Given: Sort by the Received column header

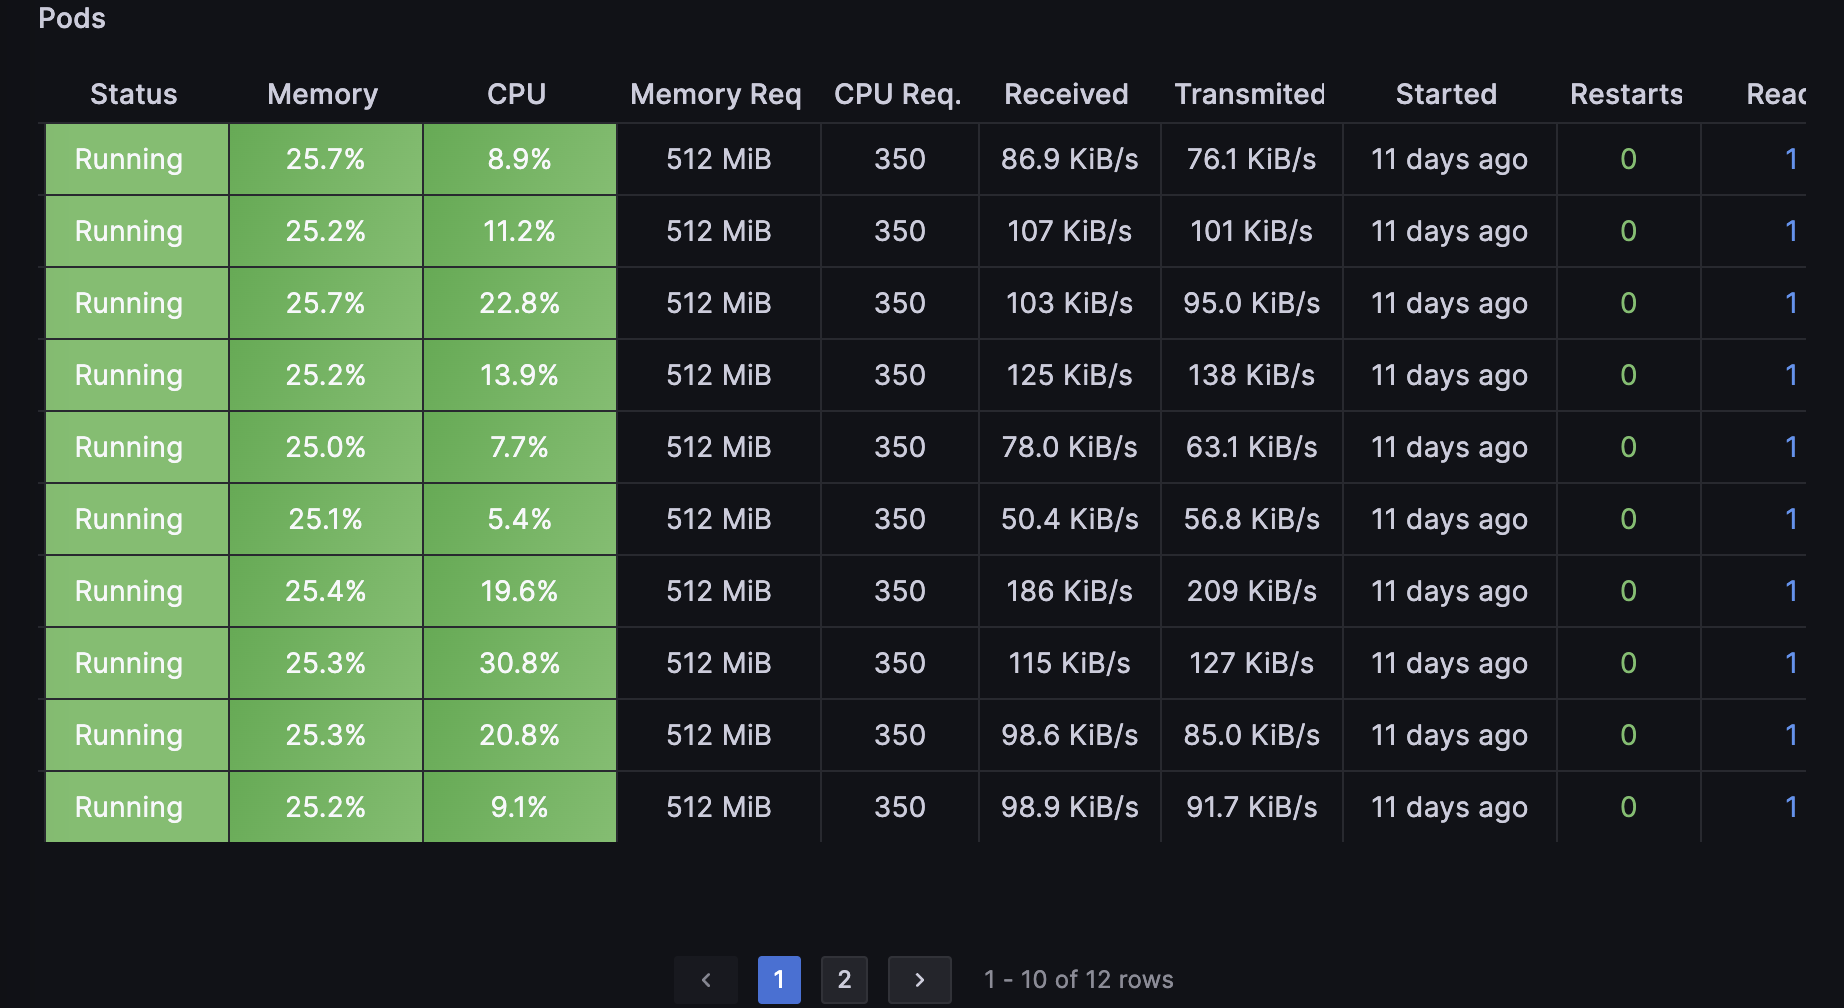Looking at the screenshot, I should coord(1066,94).
